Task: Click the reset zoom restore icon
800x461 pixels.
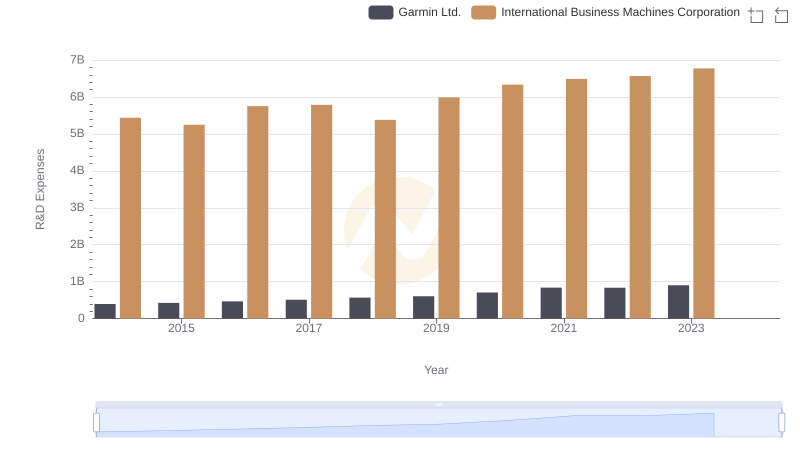Action: click(x=781, y=15)
